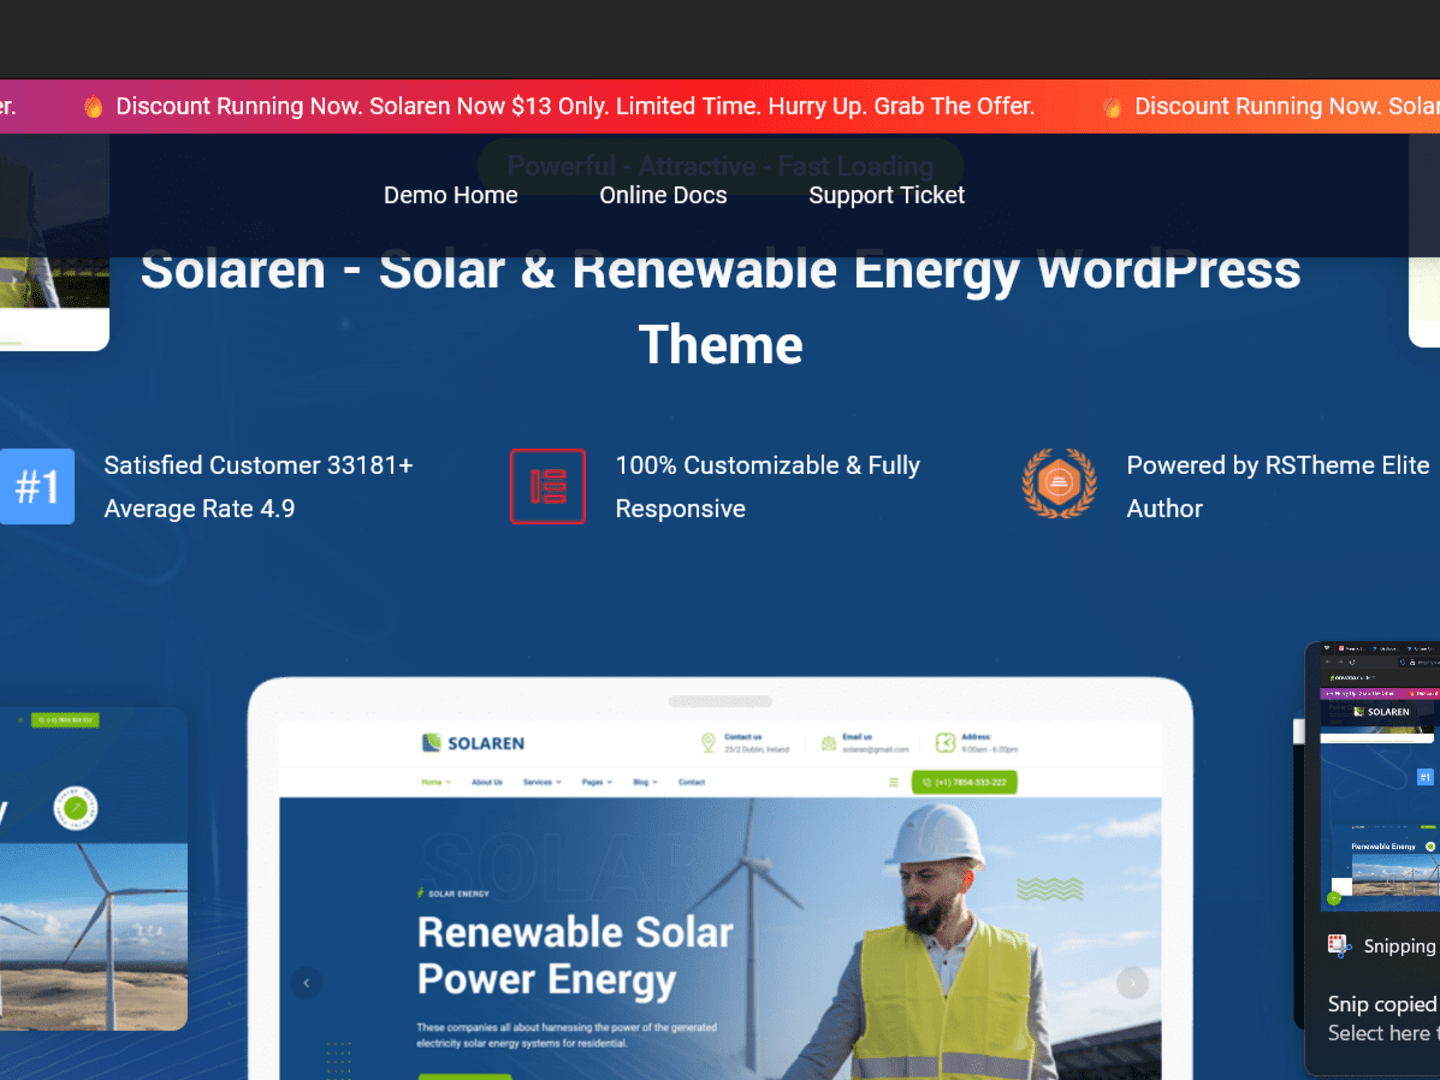Expand the Home dropdown in preview

coord(436,782)
